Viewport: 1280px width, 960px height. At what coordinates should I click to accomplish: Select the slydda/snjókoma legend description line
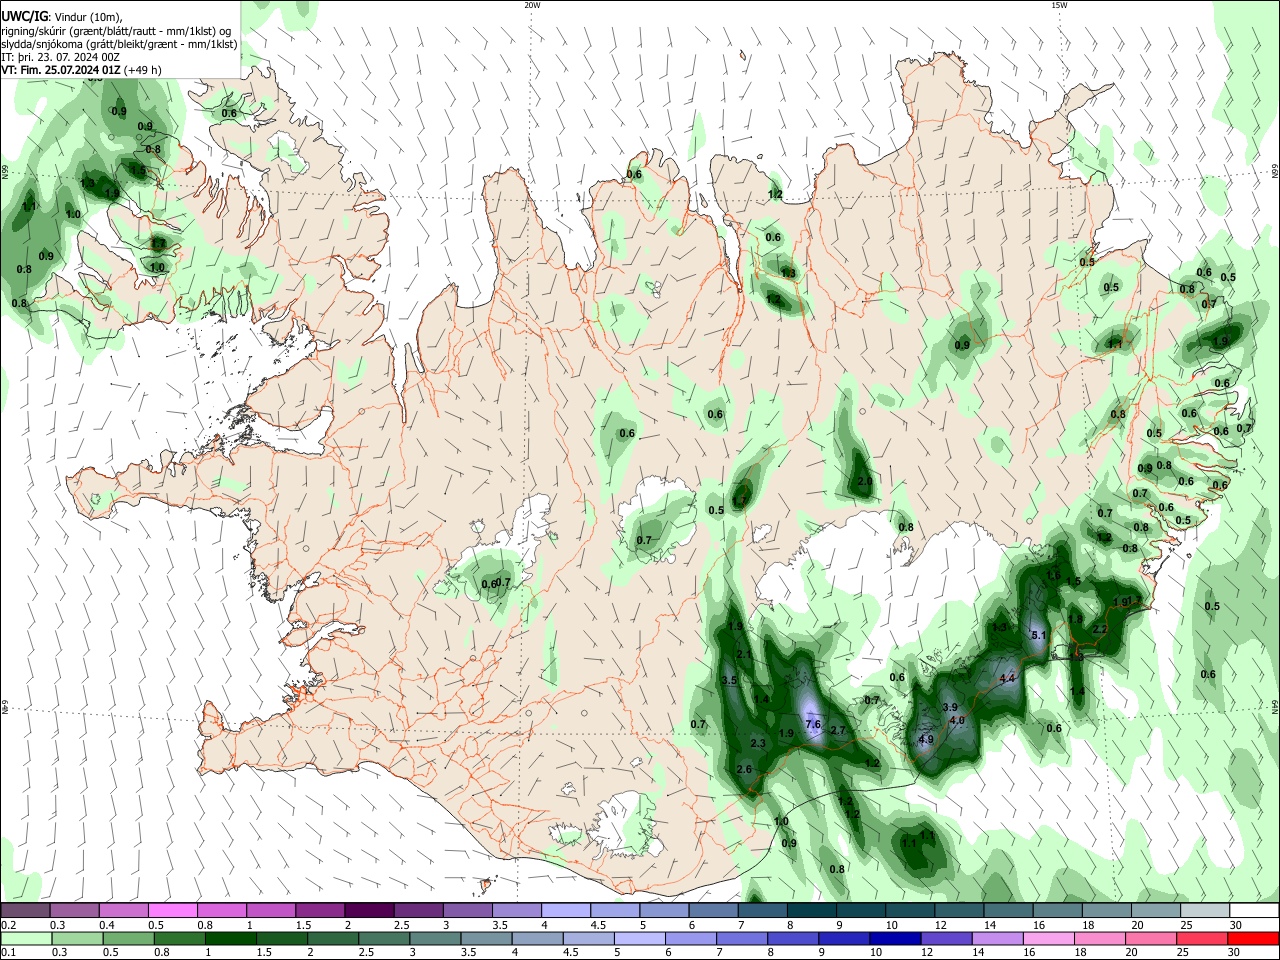(119, 44)
